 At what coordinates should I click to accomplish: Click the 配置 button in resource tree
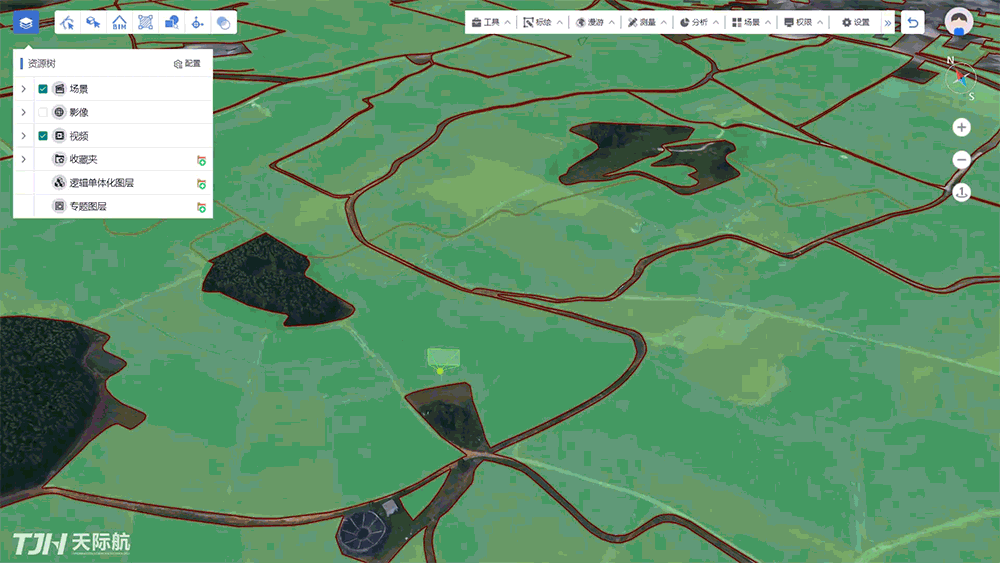coord(187,63)
